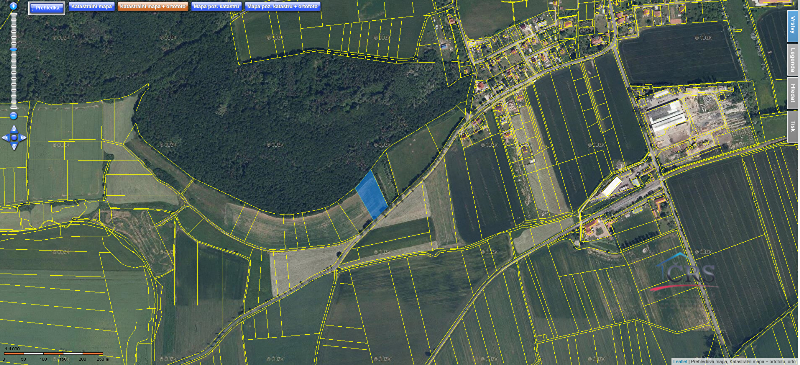Open the Legenda side tab
Image resolution: width=800 pixels, height=365 pixels.
coord(792,59)
